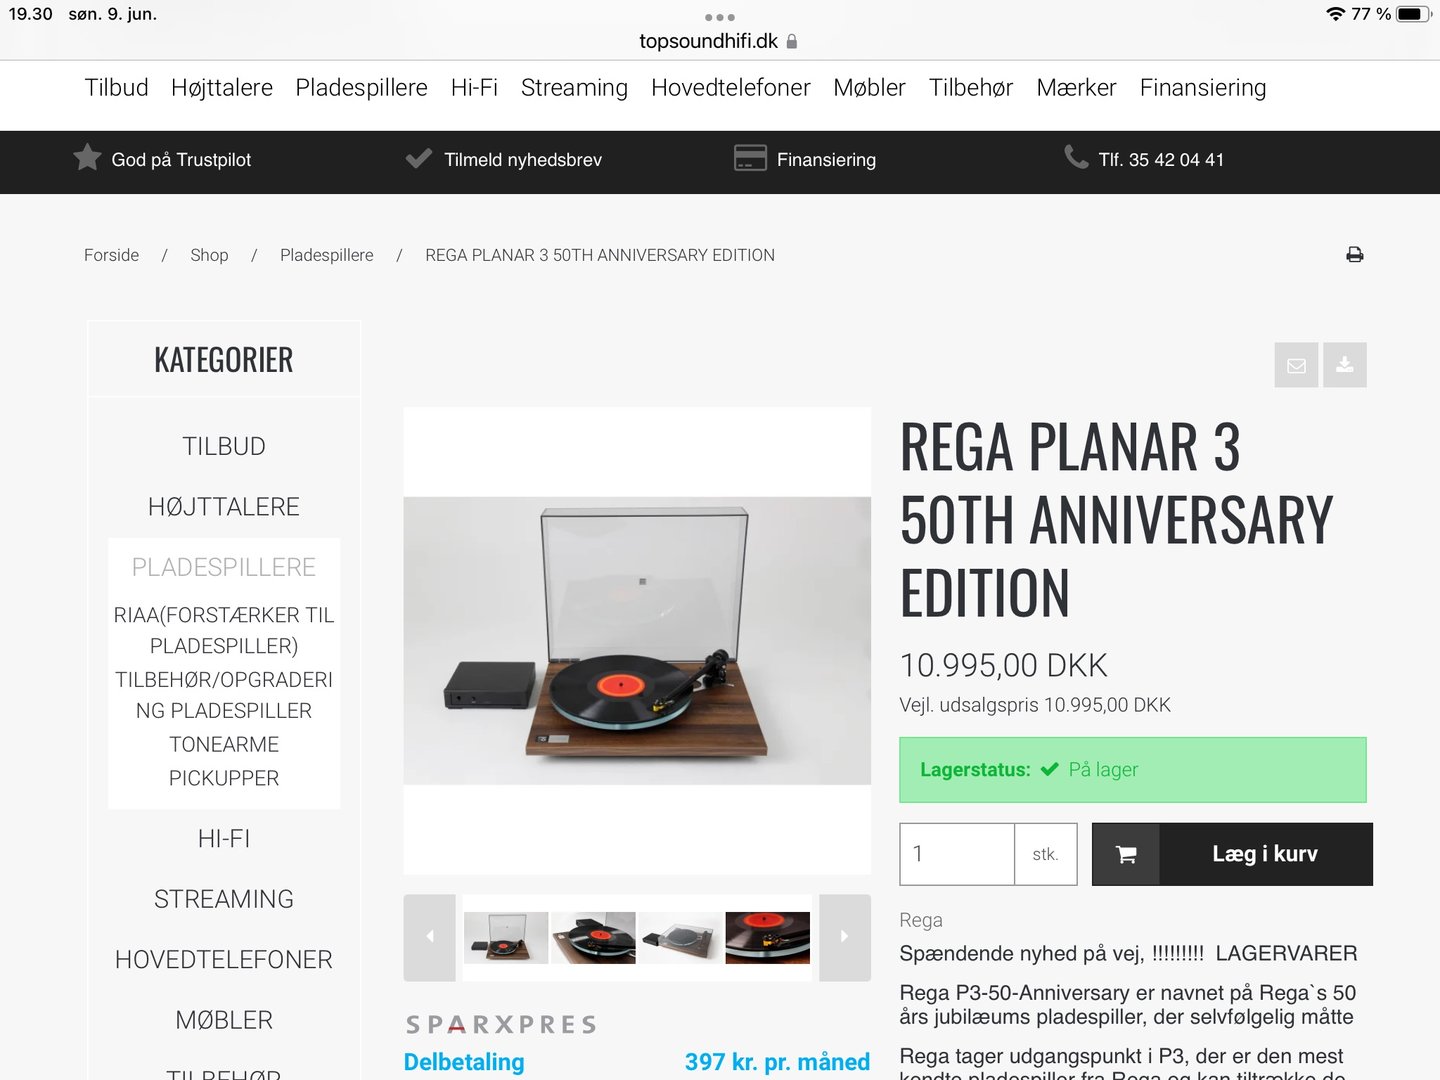Click the credit card Finansiering icon
Image resolution: width=1440 pixels, height=1080 pixels.
point(750,158)
